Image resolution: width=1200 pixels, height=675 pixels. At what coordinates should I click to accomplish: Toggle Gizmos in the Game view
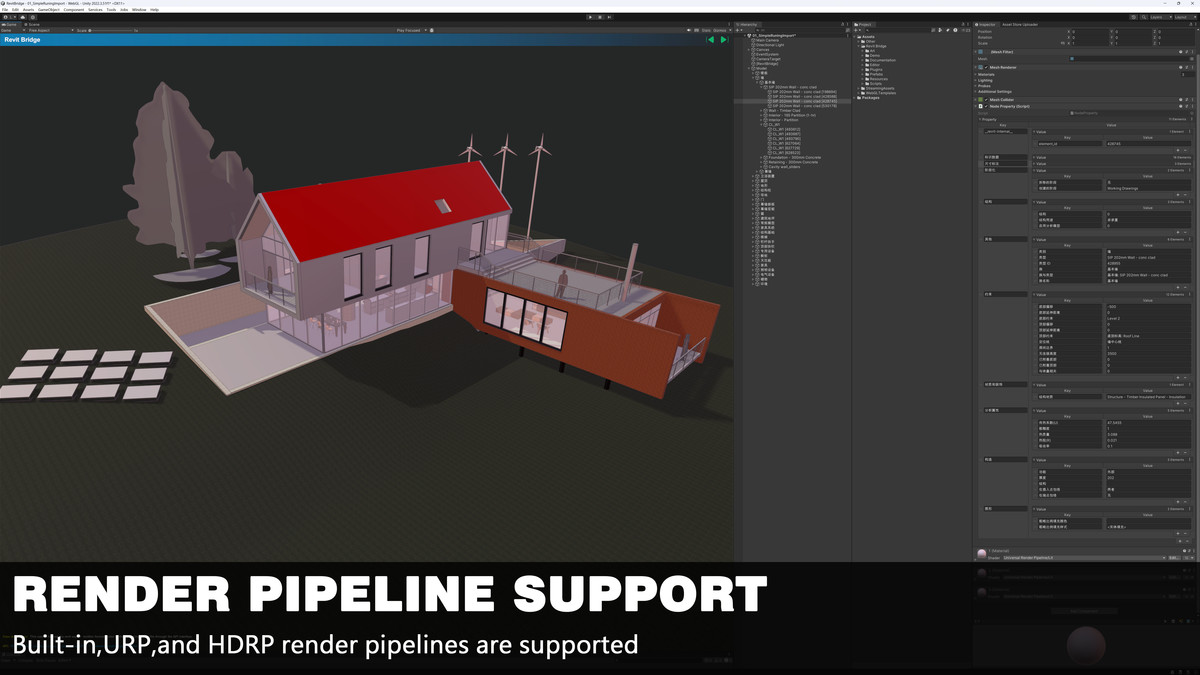719,30
